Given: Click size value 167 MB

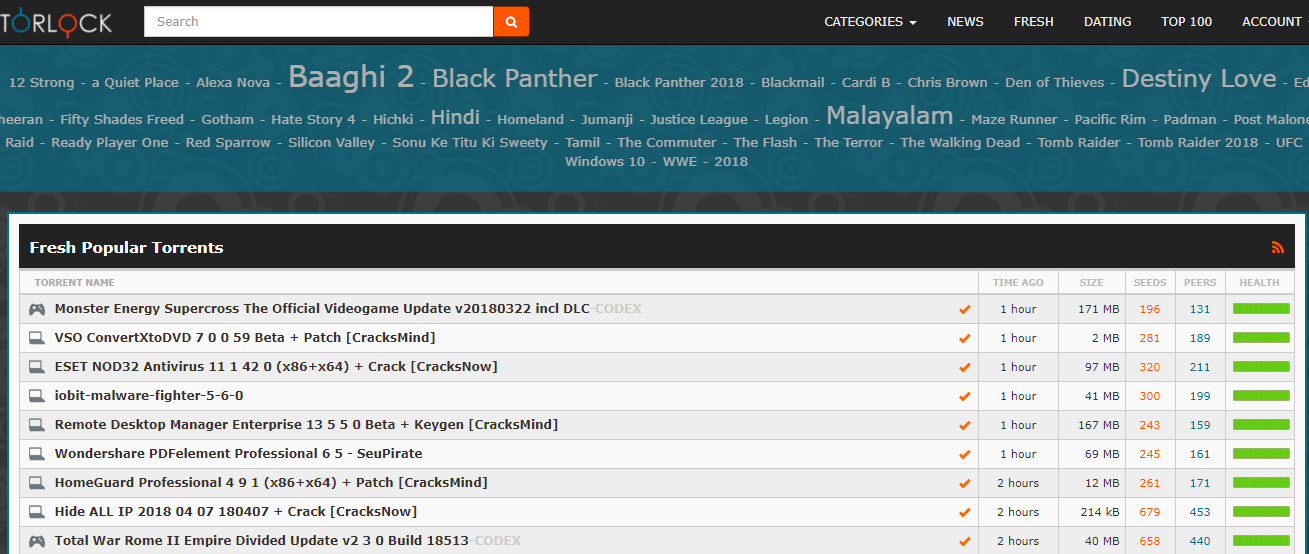Looking at the screenshot, I should point(1099,425).
